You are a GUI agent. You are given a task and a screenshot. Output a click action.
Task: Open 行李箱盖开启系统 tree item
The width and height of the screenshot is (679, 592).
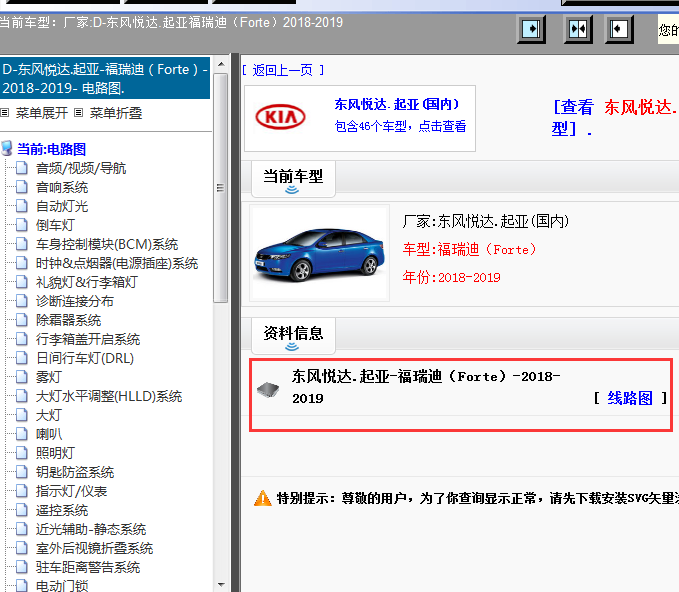pos(88,339)
